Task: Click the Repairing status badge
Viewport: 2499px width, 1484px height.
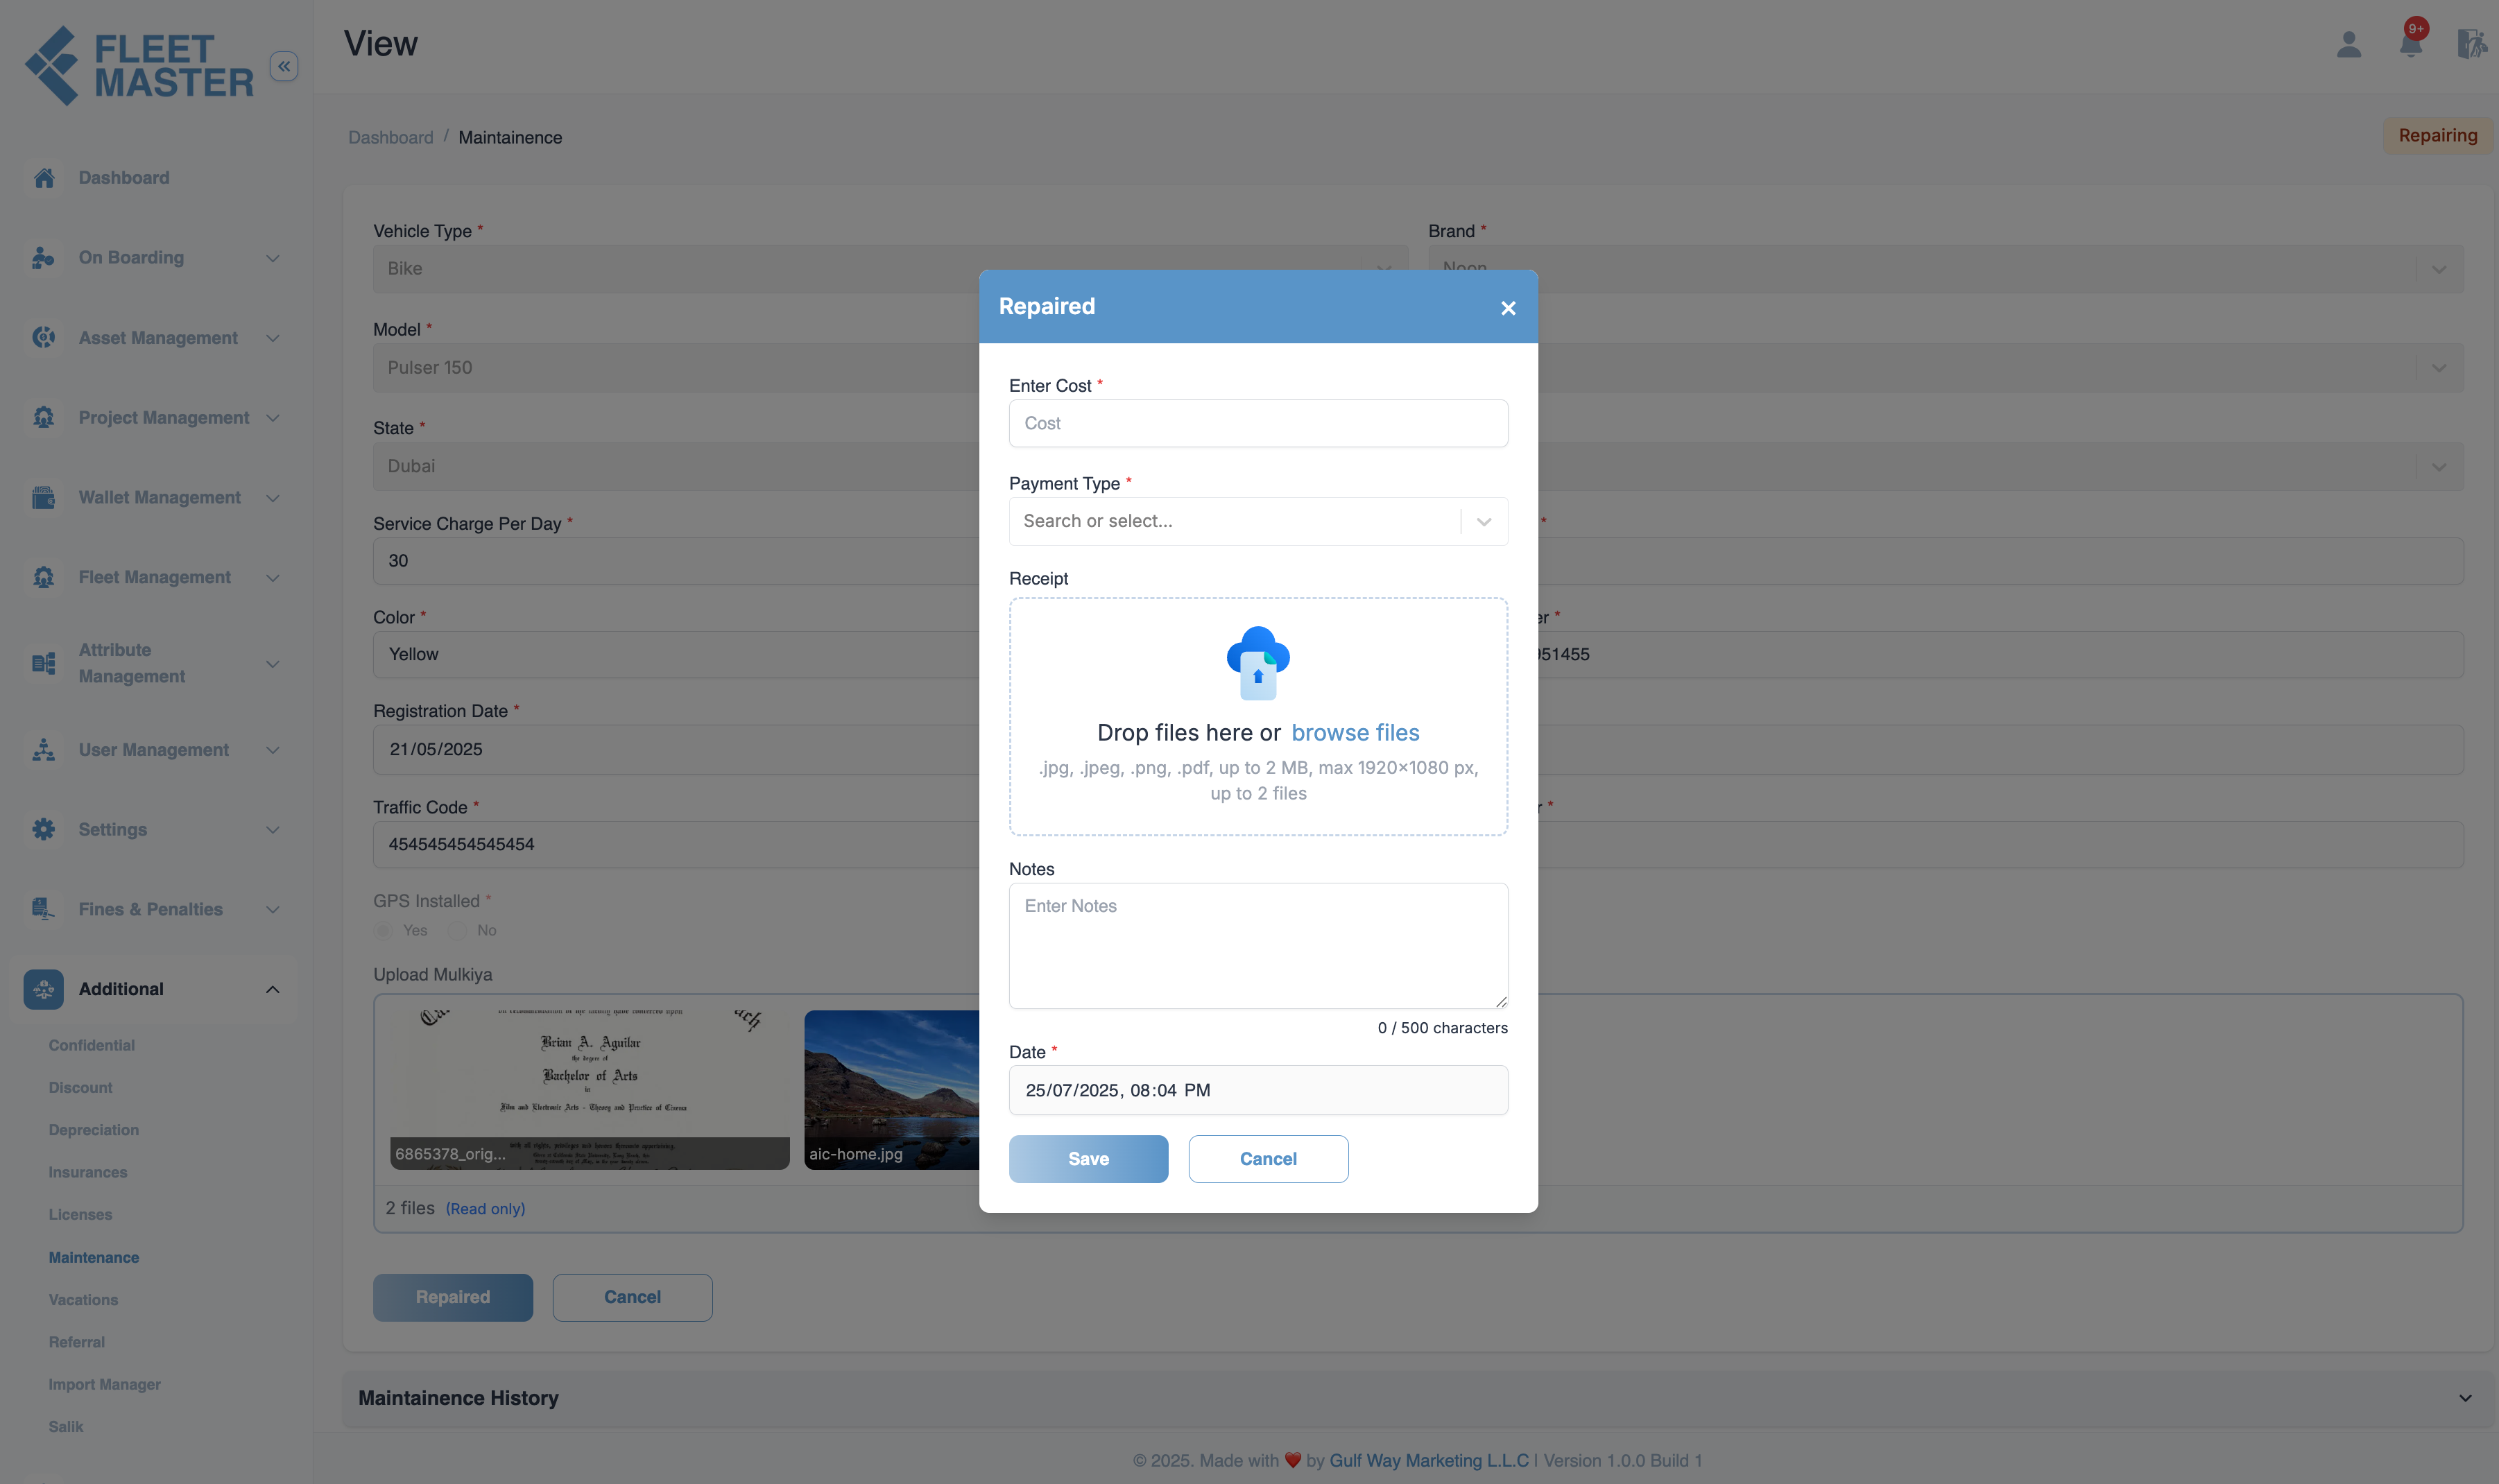Action: pos(2438,136)
